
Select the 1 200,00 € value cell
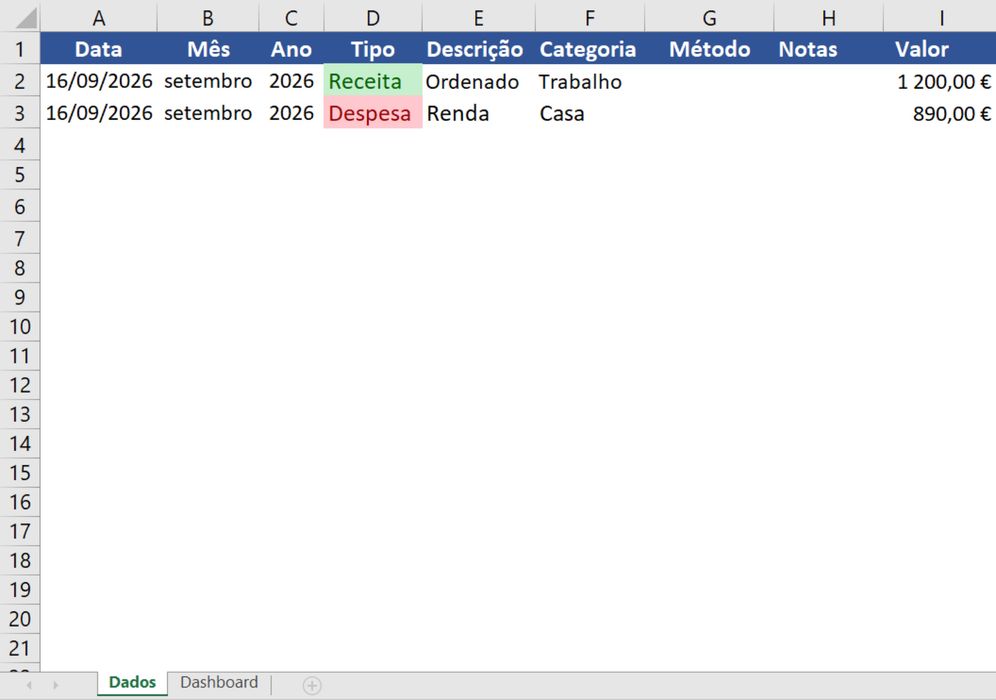(x=940, y=81)
